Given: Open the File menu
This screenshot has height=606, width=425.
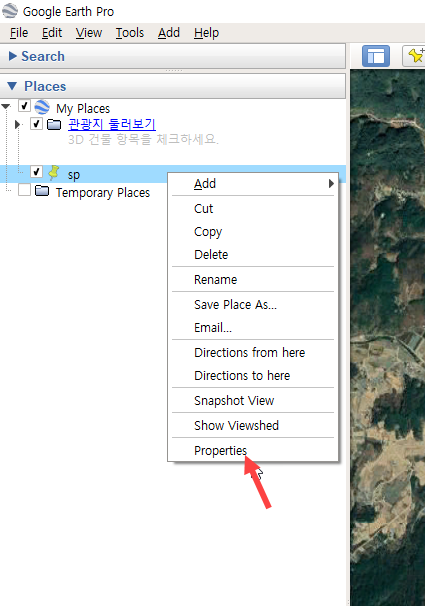Looking at the screenshot, I should 19,33.
